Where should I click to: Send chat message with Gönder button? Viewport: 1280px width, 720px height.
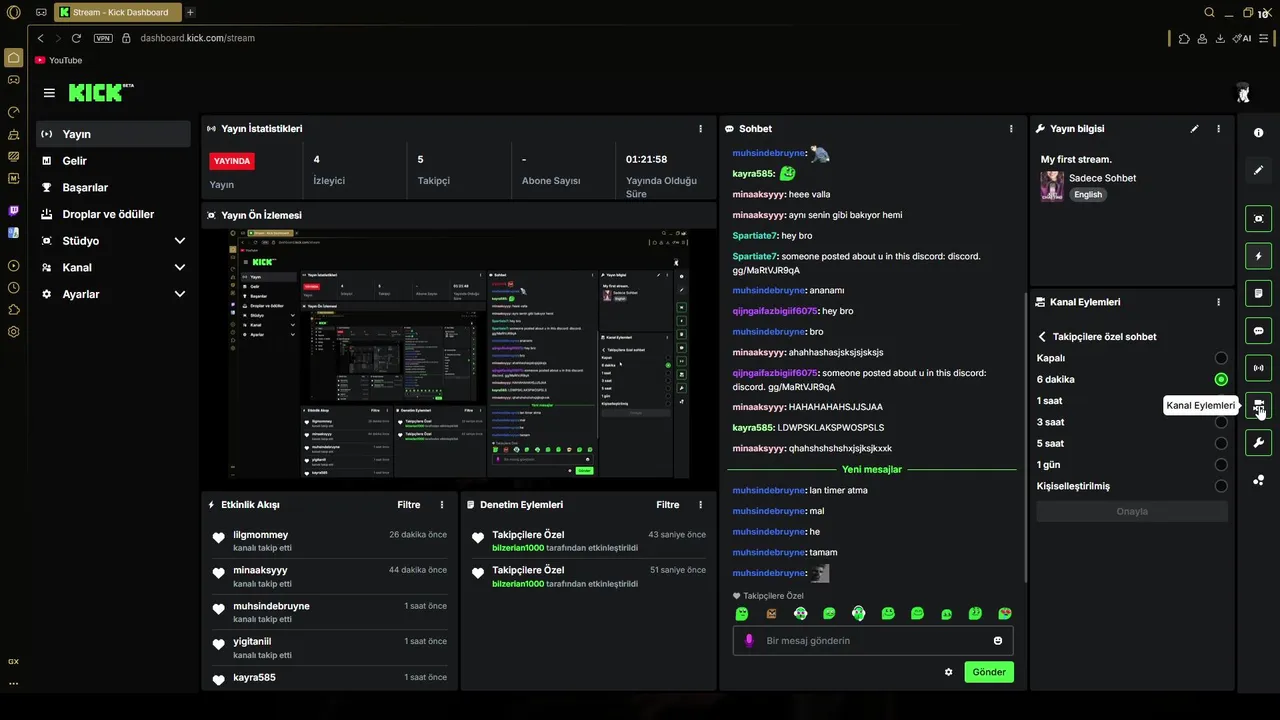989,672
